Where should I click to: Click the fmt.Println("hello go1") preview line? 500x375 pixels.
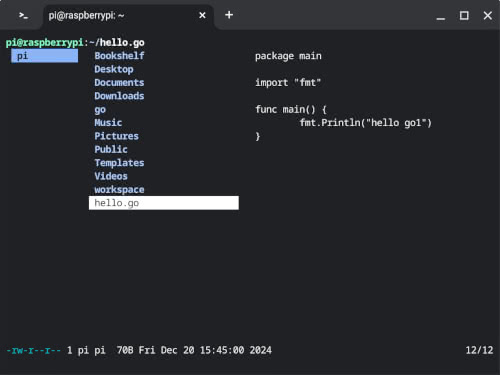366,123
